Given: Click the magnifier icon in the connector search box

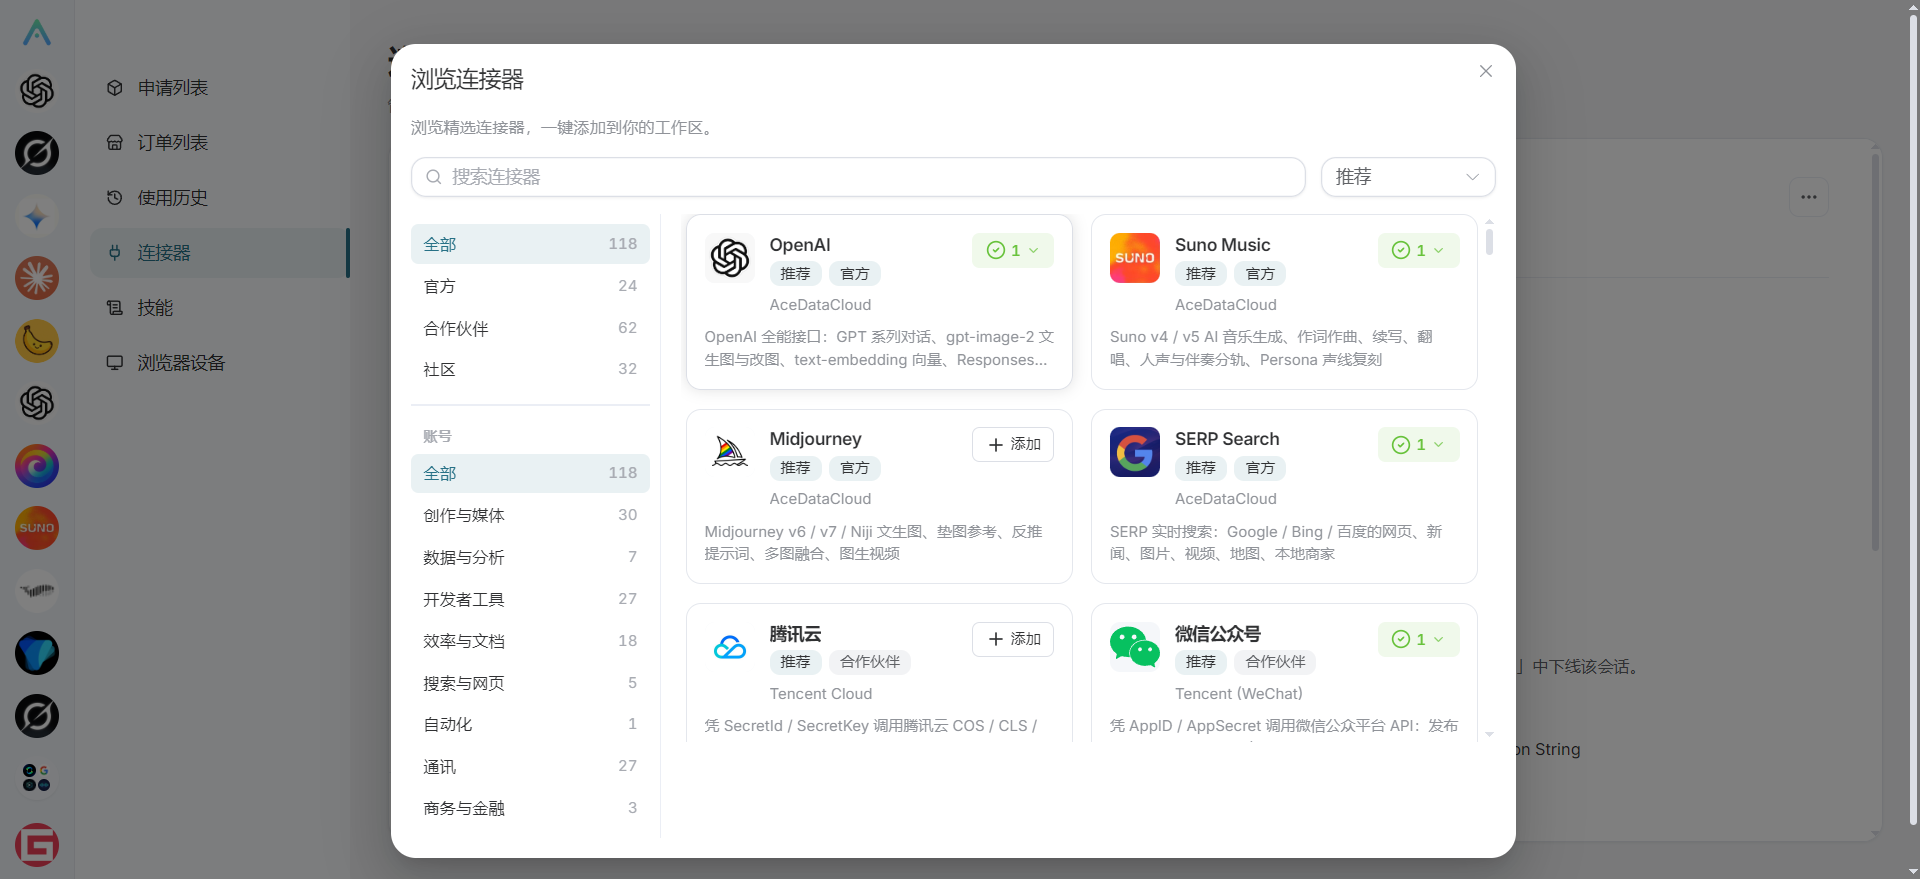Looking at the screenshot, I should (434, 177).
